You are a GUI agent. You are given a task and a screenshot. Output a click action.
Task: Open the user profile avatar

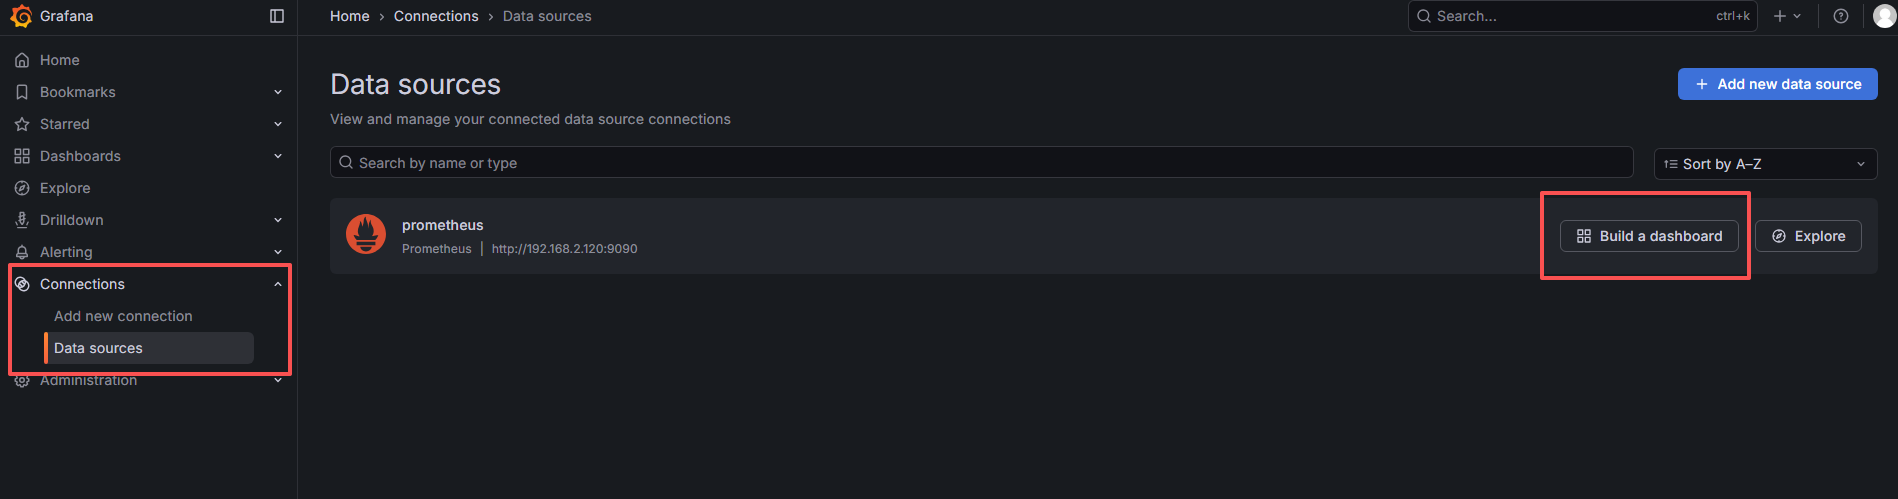click(x=1884, y=16)
